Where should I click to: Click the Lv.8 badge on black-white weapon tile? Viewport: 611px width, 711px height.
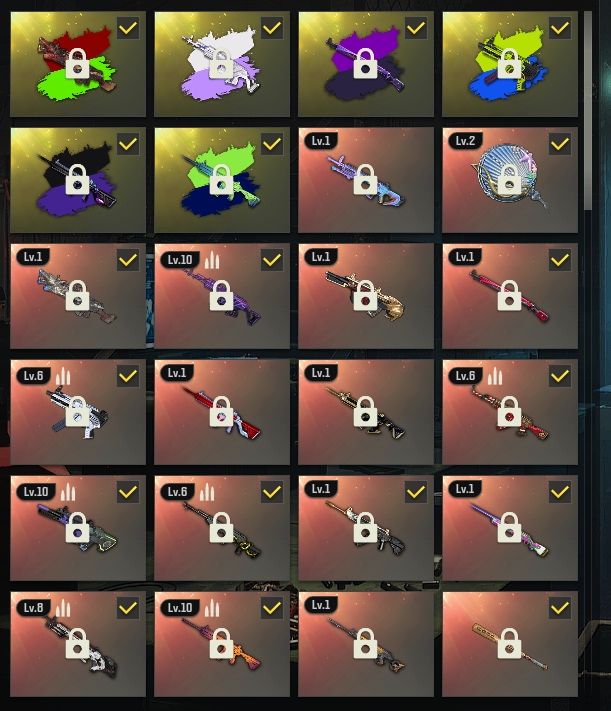(34, 608)
